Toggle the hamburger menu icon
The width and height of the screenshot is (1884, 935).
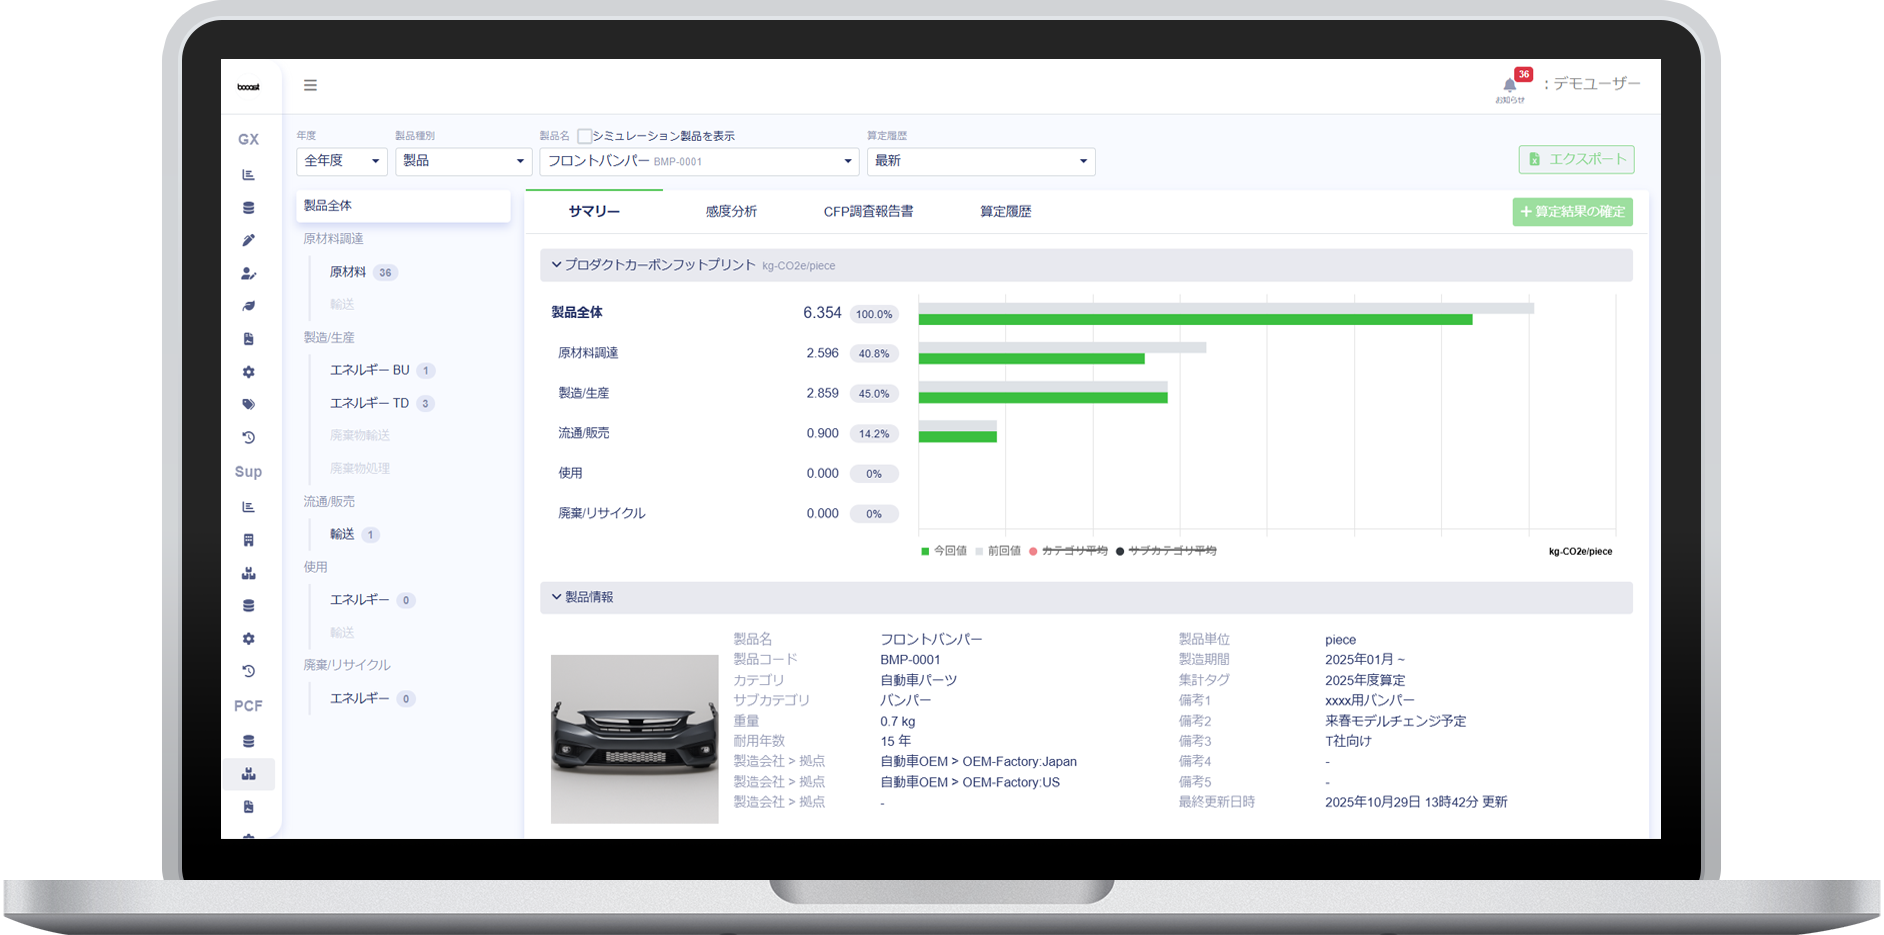(310, 85)
